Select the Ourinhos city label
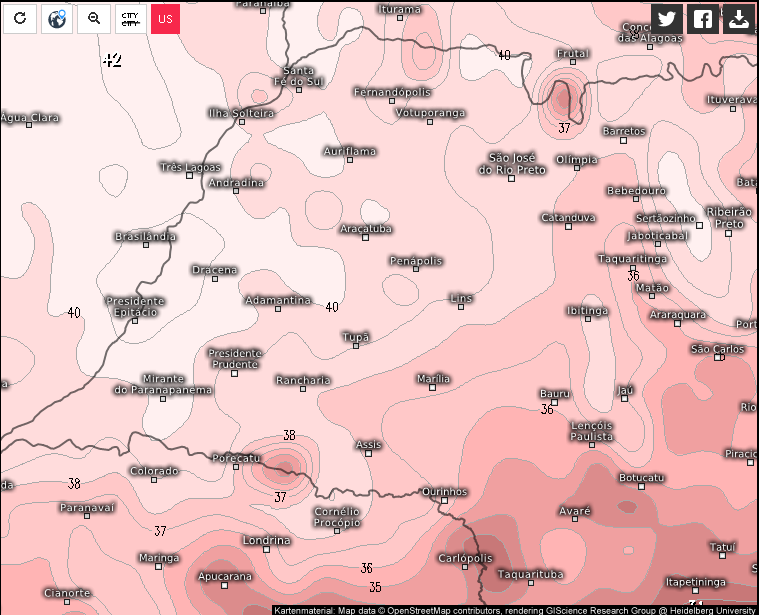The width and height of the screenshot is (760, 615). [445, 491]
